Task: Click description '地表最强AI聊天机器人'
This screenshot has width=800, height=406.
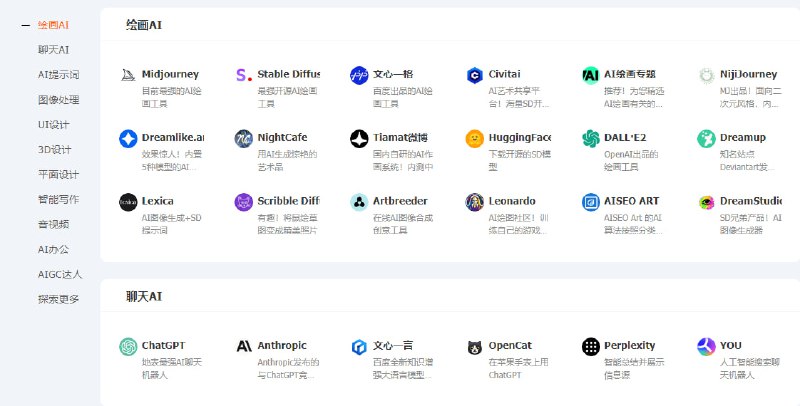Action: click(x=171, y=369)
